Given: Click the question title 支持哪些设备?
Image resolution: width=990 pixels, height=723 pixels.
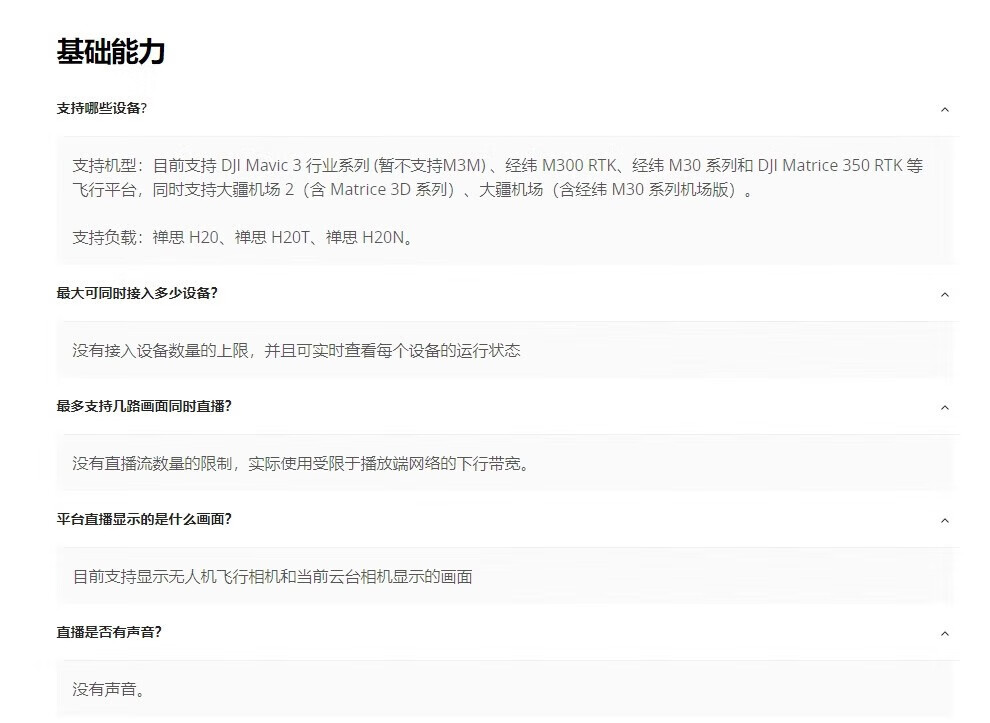Looking at the screenshot, I should [102, 108].
